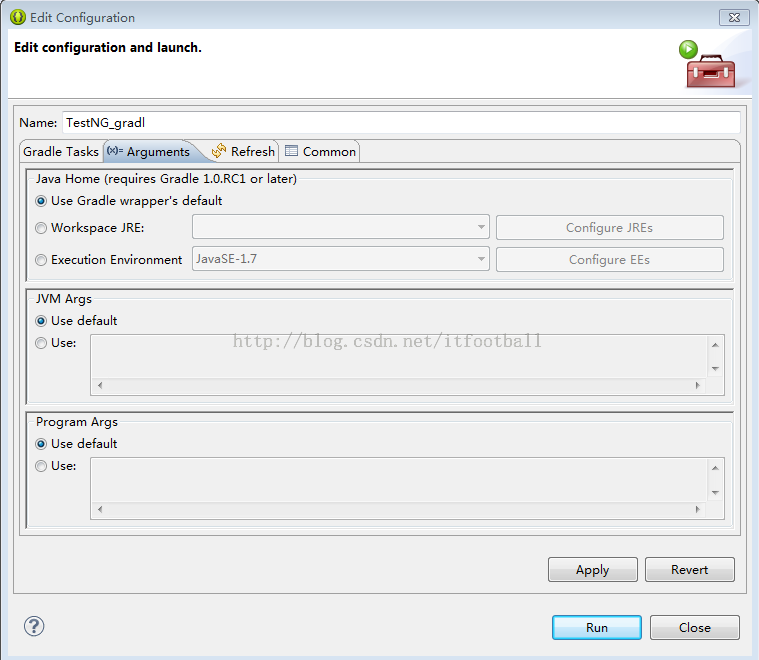Select Program Args custom Use radio

41,466
